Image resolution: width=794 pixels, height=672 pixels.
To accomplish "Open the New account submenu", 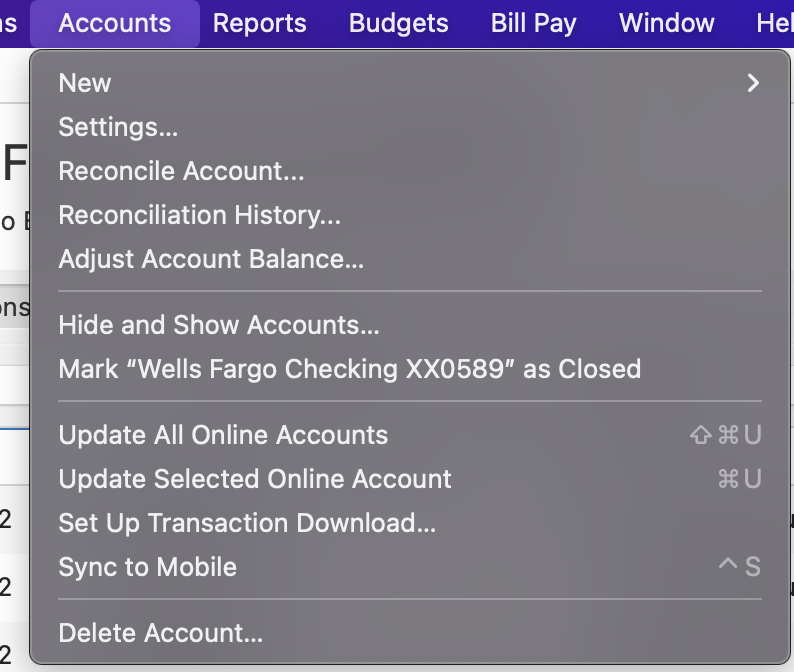I will tap(85, 83).
